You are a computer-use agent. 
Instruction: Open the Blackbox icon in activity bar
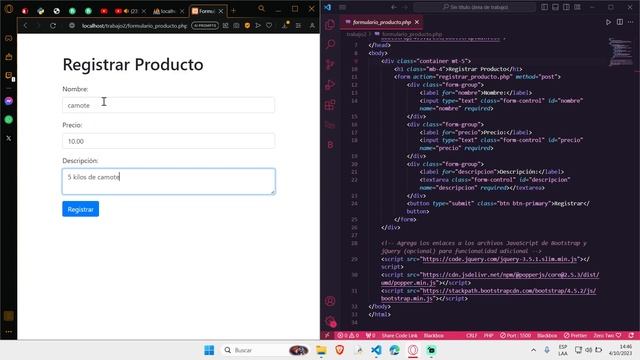pos(330,145)
